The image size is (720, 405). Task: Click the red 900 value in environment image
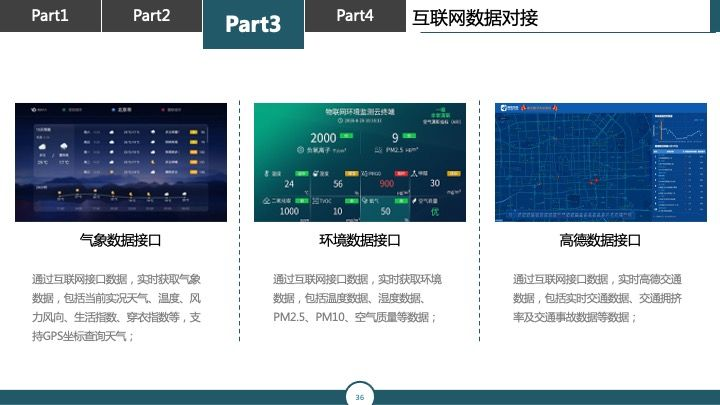[x=387, y=184]
